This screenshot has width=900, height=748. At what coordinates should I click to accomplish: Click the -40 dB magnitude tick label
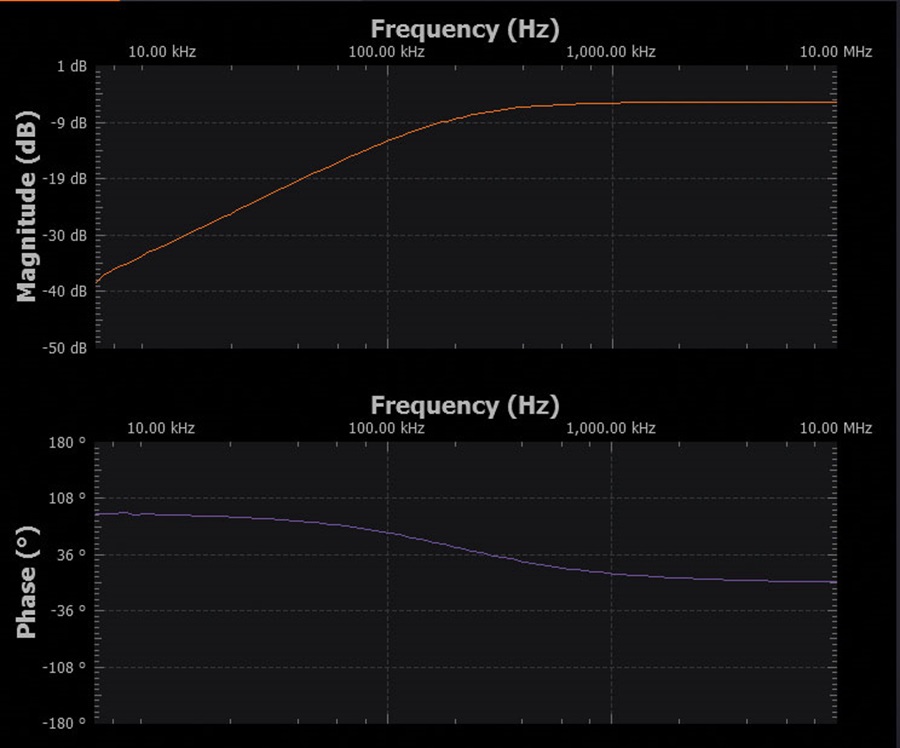click(64, 292)
